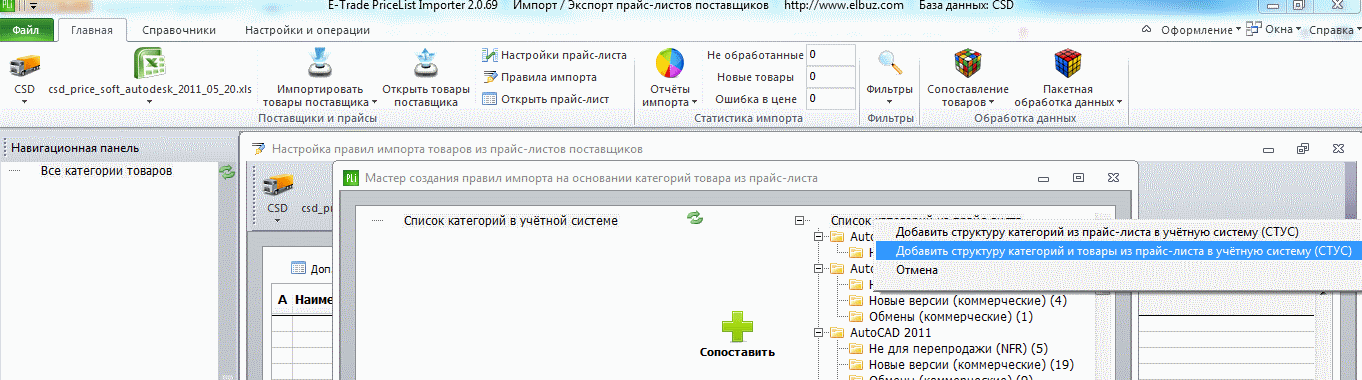Collapse the AutoCAD 2011 tree node
The image size is (1362, 380).
(x=817, y=332)
